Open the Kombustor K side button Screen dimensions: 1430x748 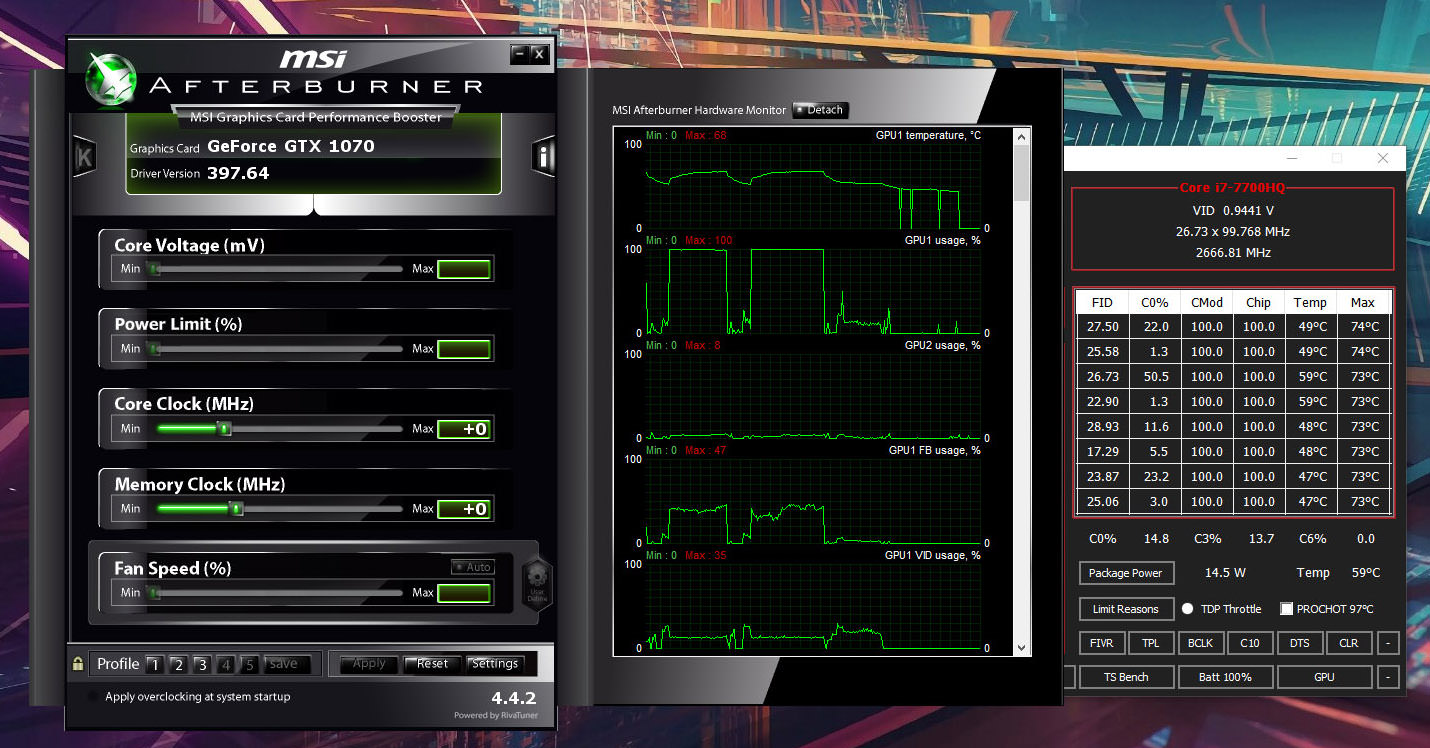click(84, 156)
